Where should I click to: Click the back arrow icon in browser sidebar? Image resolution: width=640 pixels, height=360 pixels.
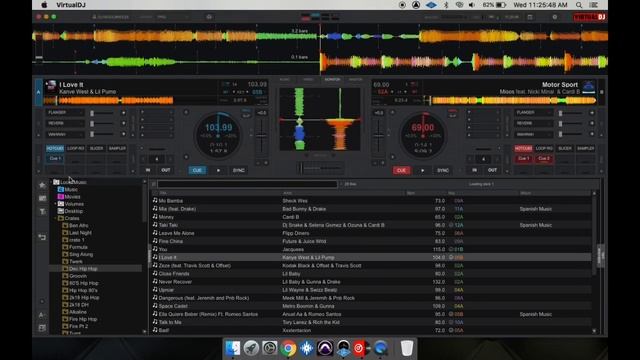pos(42,237)
